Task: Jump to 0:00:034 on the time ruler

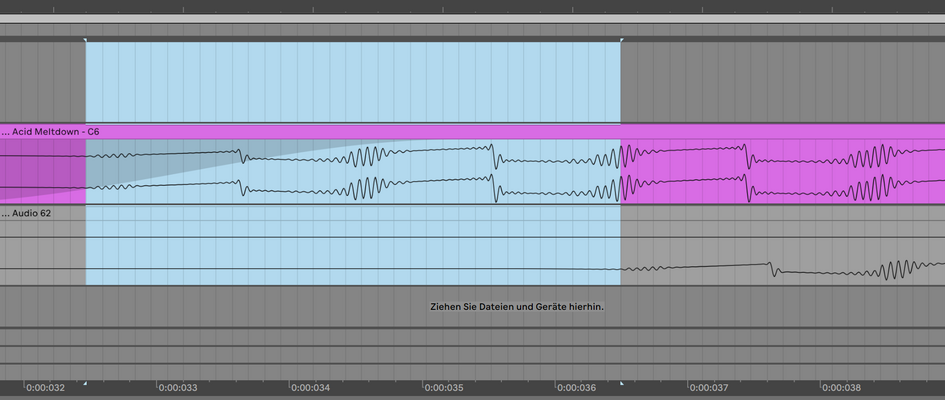Action: coord(311,387)
